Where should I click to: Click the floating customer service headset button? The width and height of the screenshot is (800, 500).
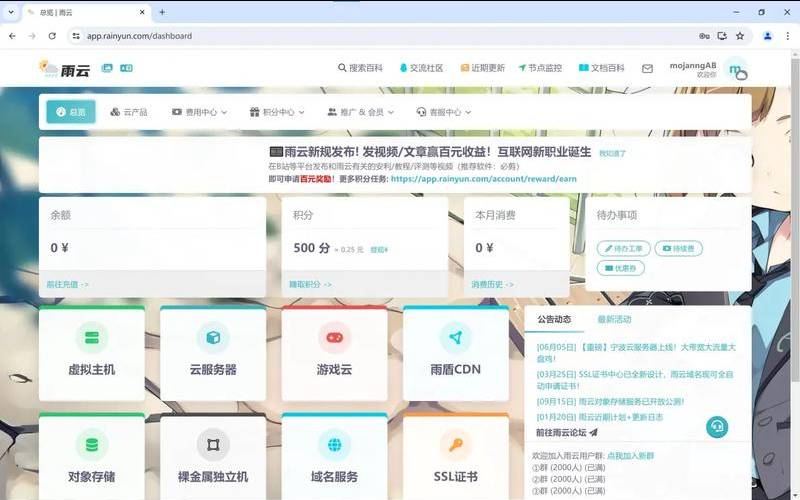click(x=717, y=427)
